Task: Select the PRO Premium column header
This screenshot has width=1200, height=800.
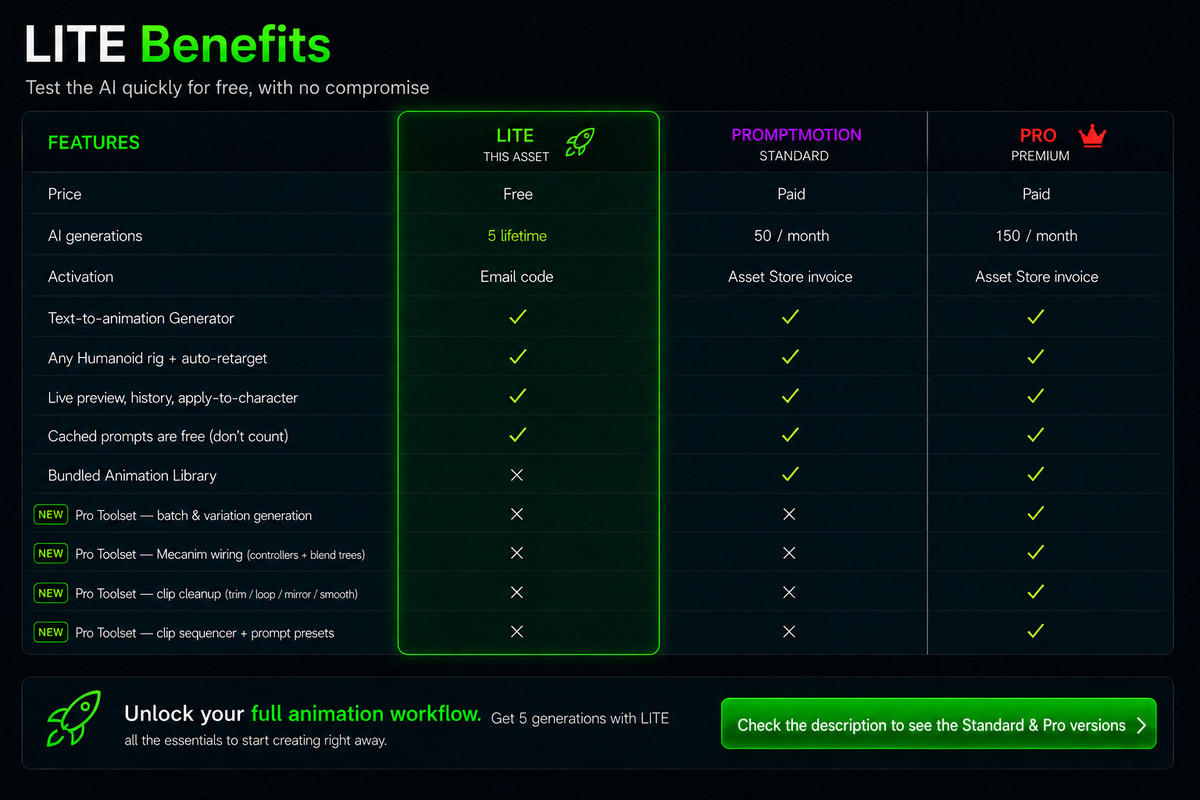Action: click(1040, 144)
